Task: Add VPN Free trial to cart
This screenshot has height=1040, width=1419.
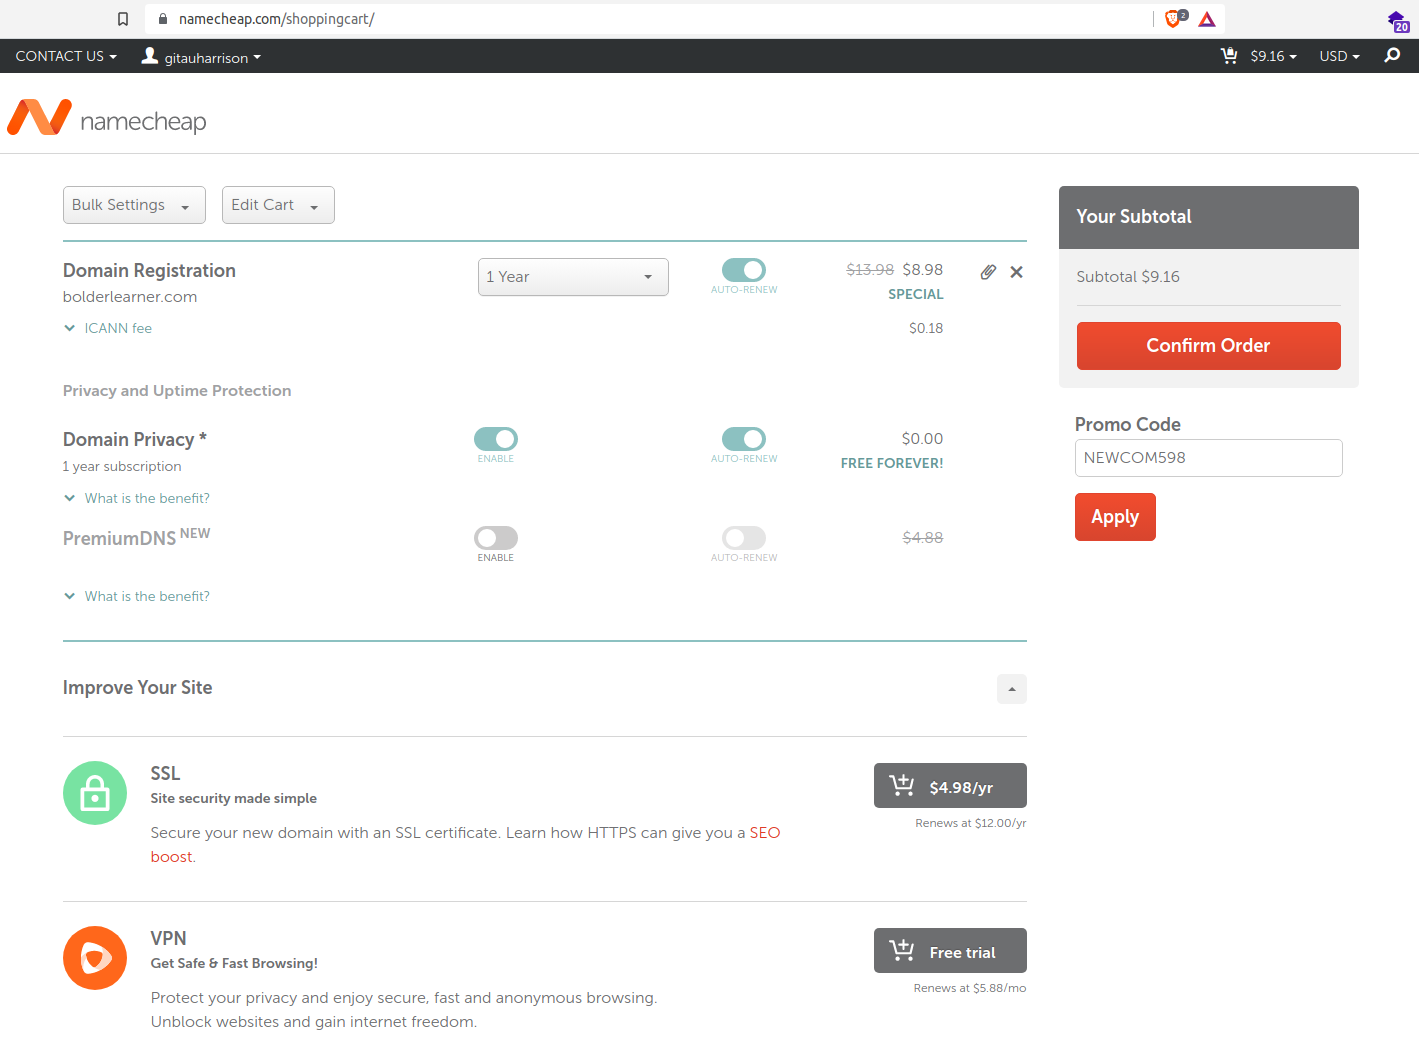Action: [950, 951]
